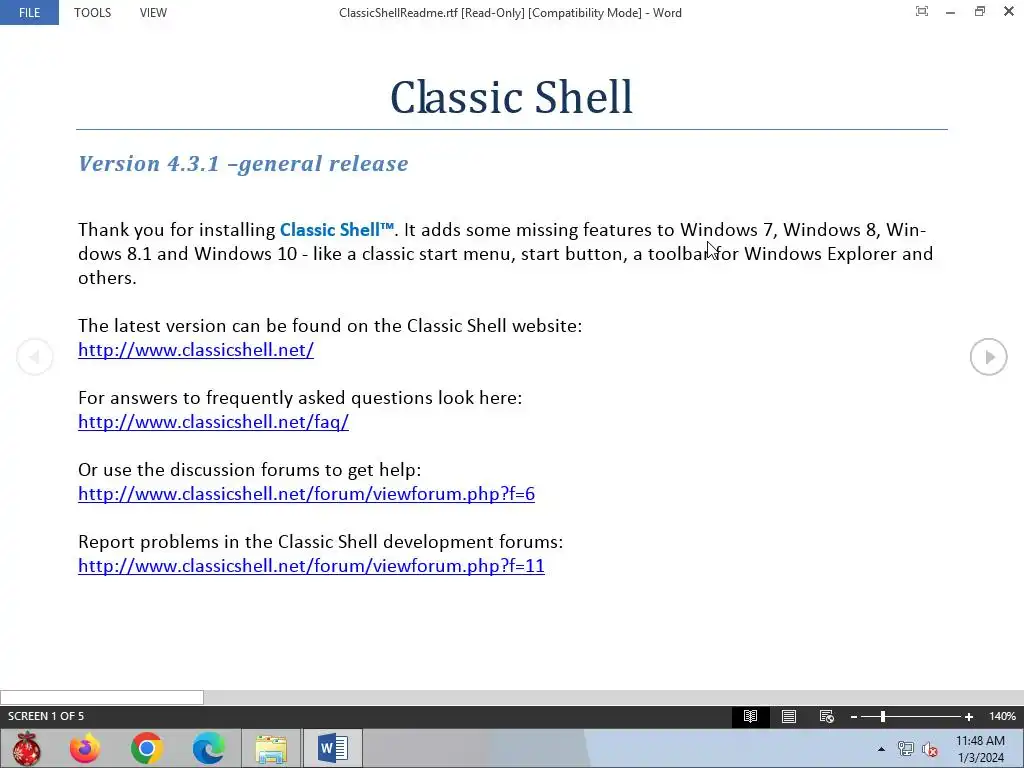Switch to Read Mode view
This screenshot has width=1024, height=768.
[x=750, y=716]
